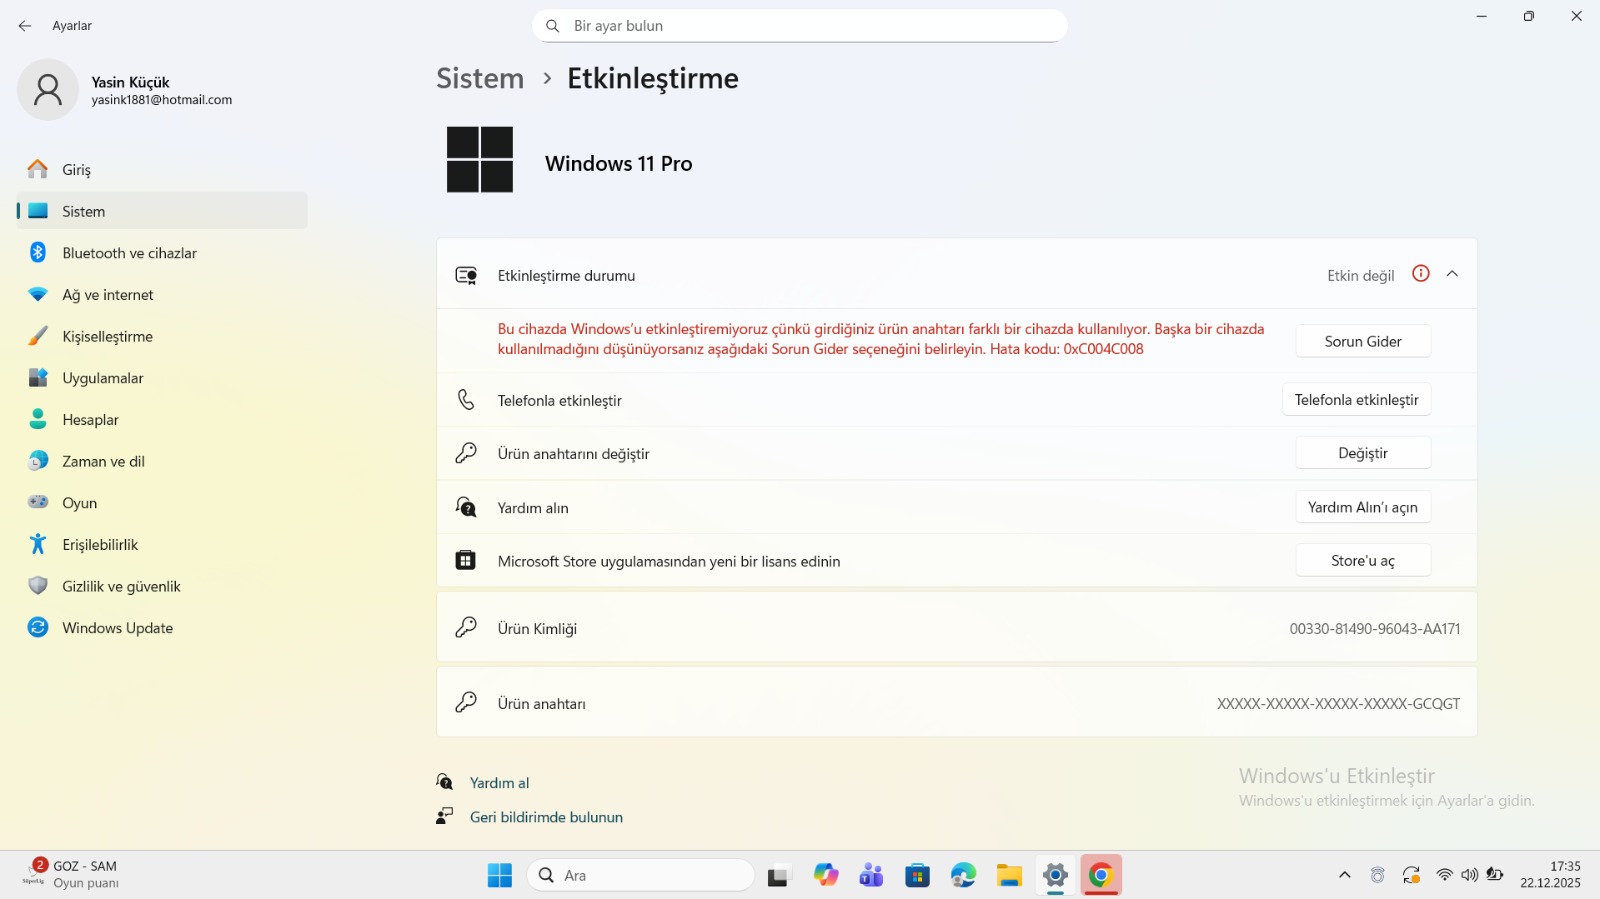Viewport: 1600px width, 899px height.
Task: Launch Copilot from the taskbar
Action: 825,875
